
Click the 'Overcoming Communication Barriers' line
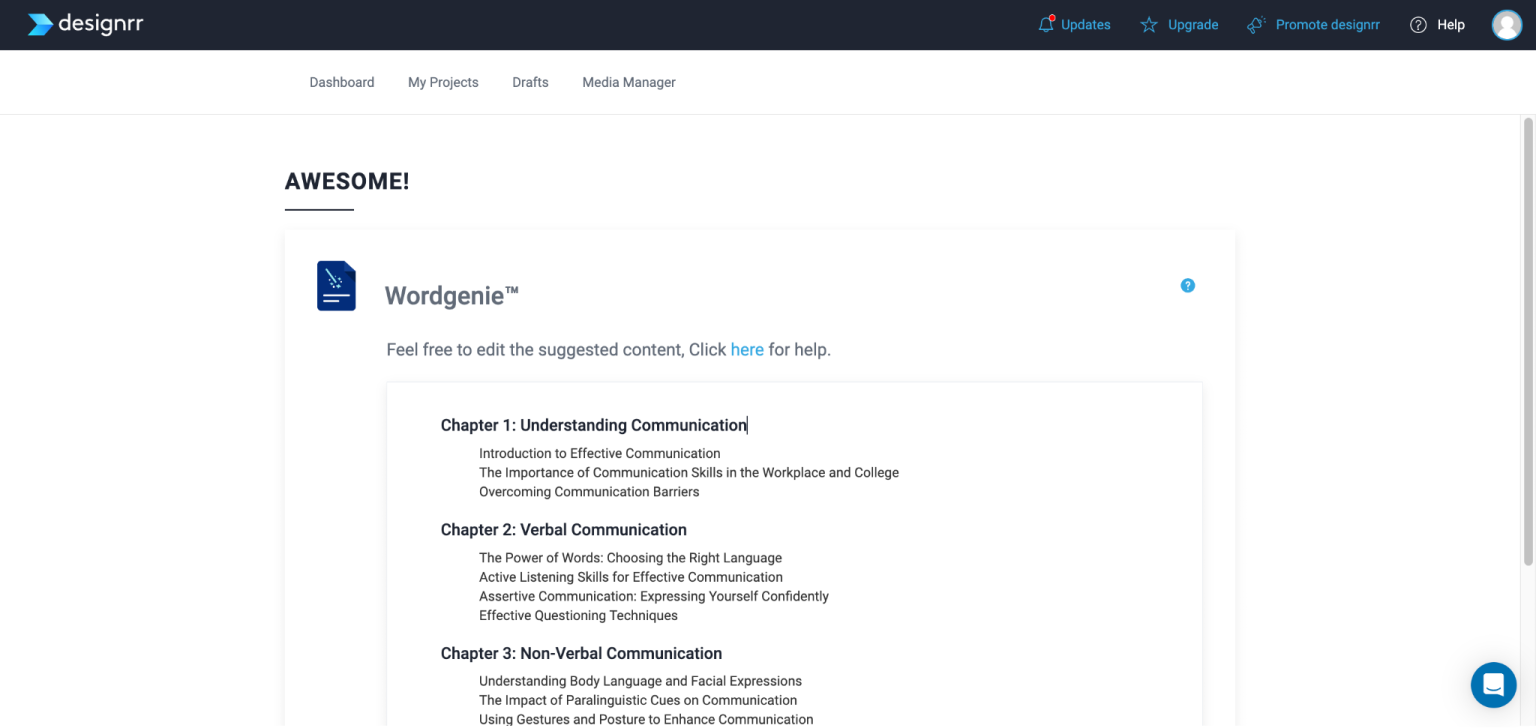click(x=589, y=492)
